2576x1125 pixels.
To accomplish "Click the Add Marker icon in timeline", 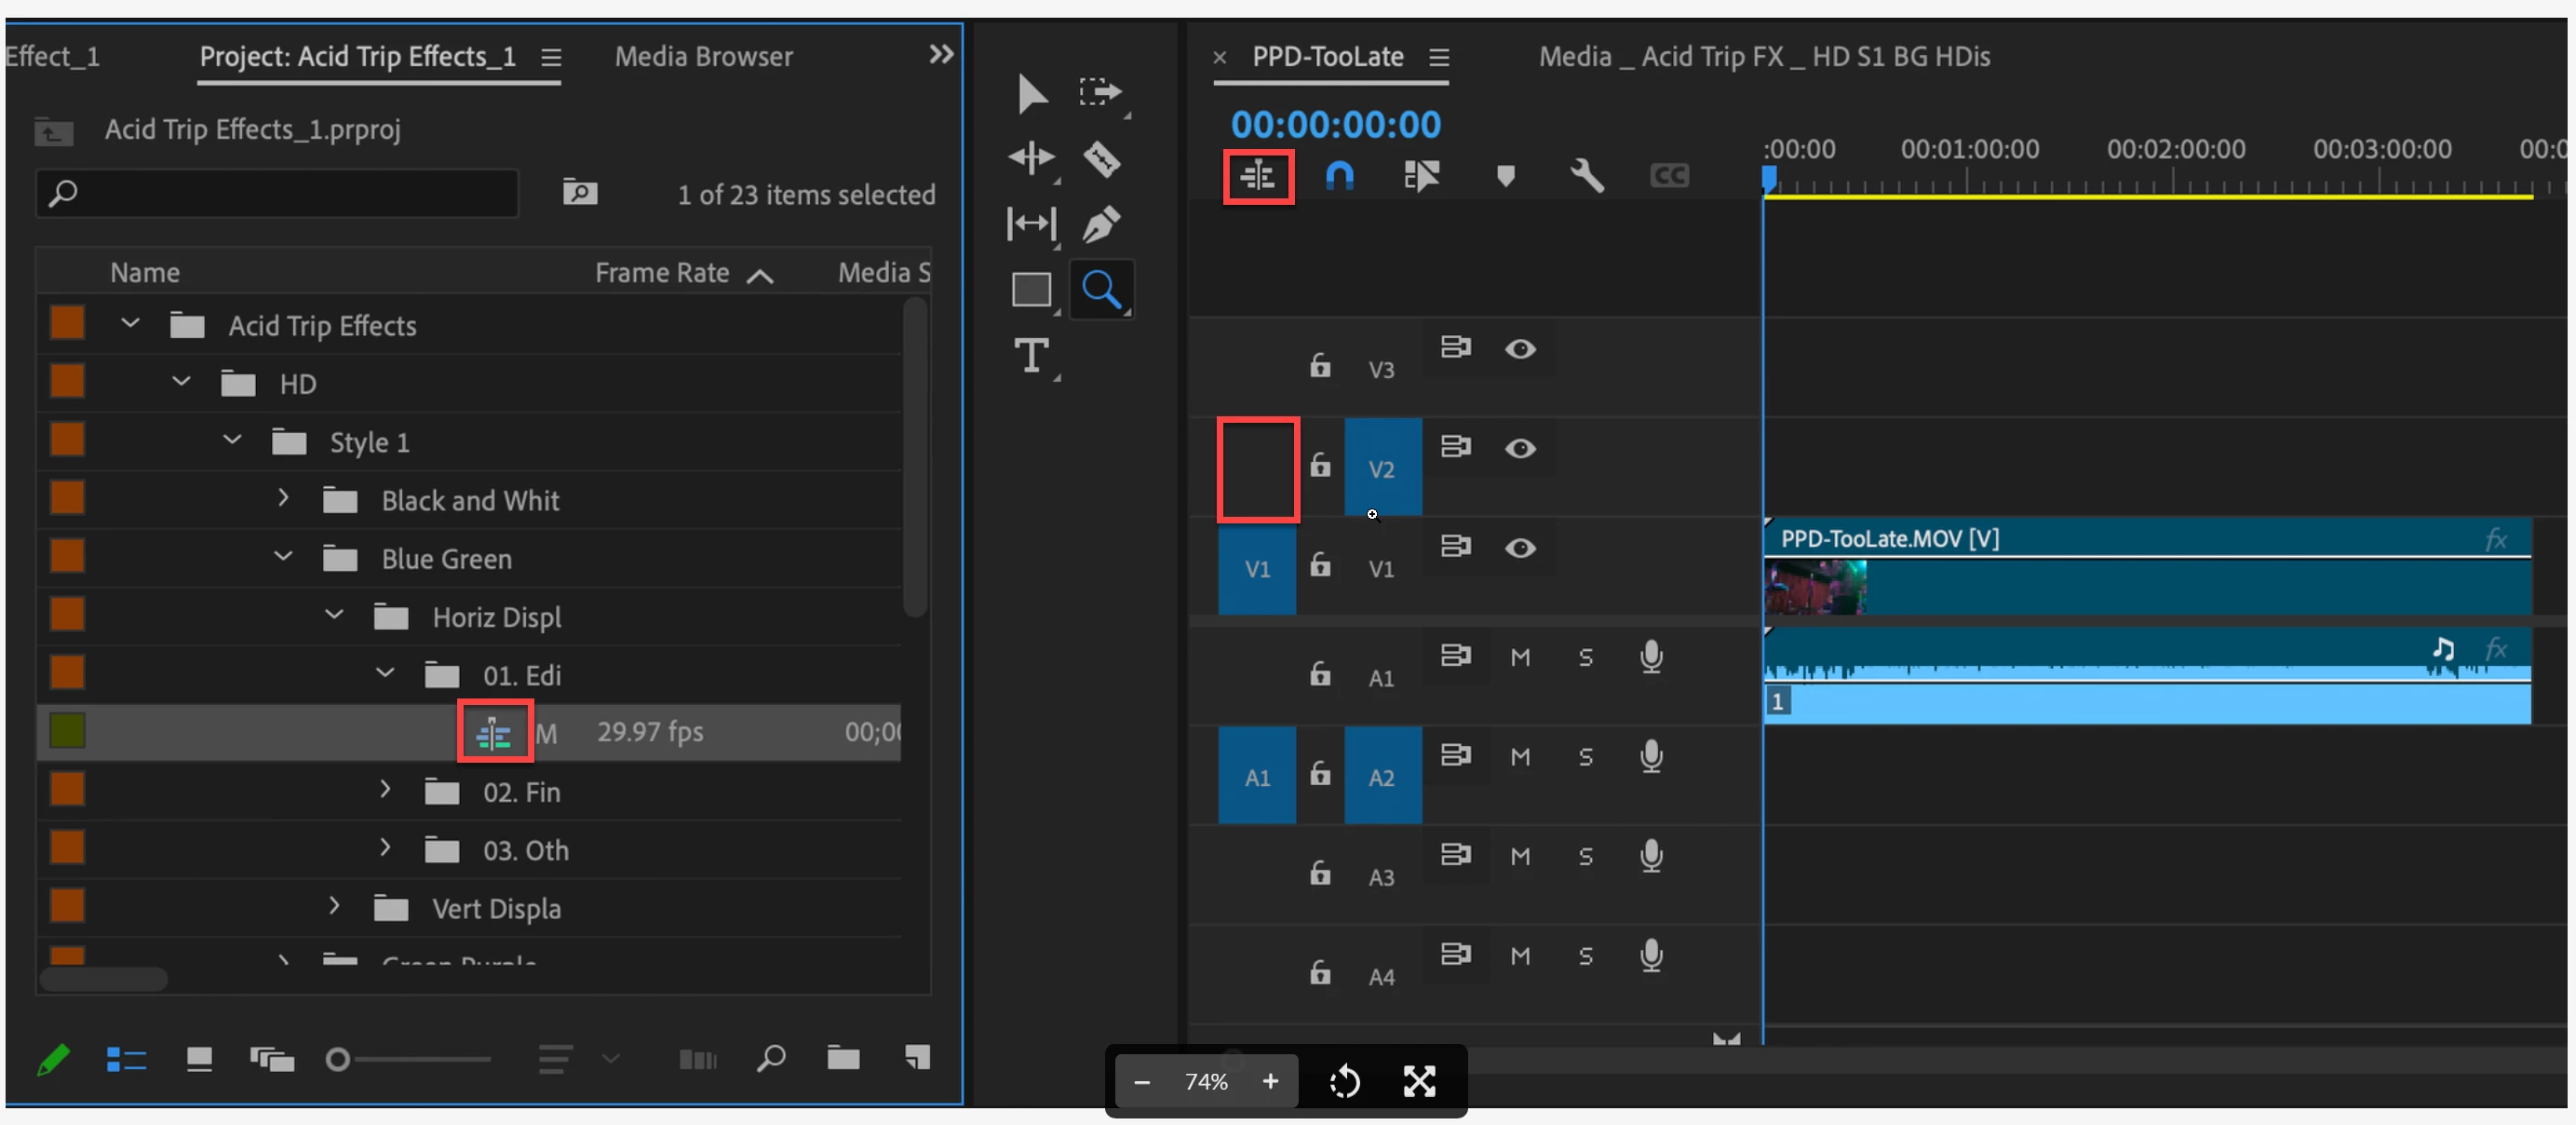I will tap(1505, 176).
